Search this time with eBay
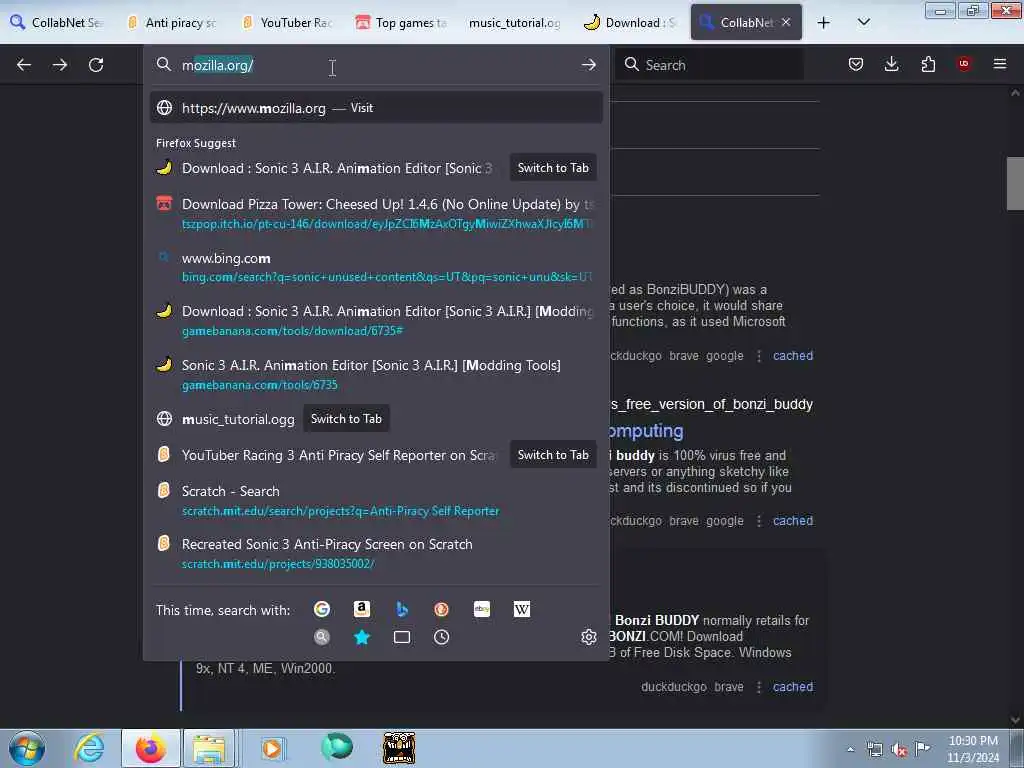Viewport: 1024px width, 768px height. 482,609
